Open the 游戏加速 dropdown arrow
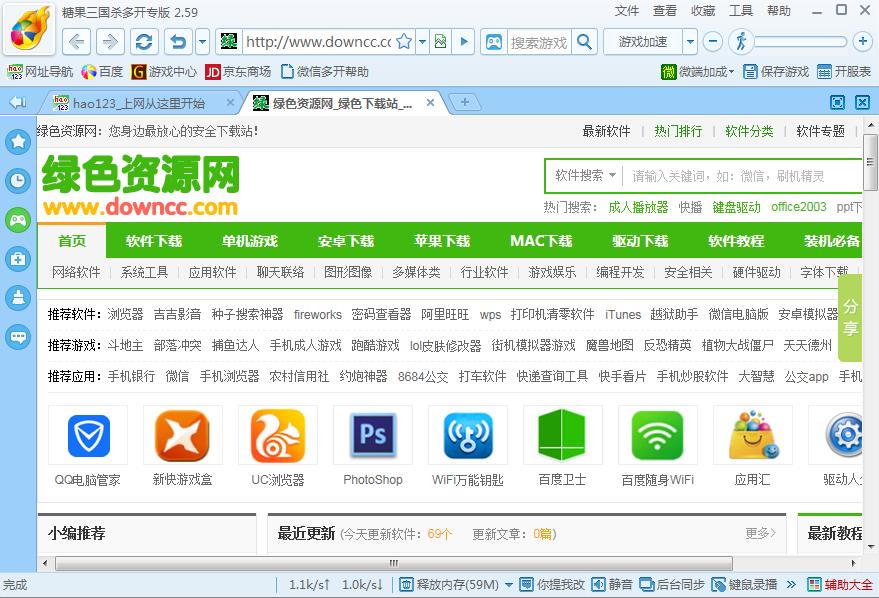 [x=692, y=42]
